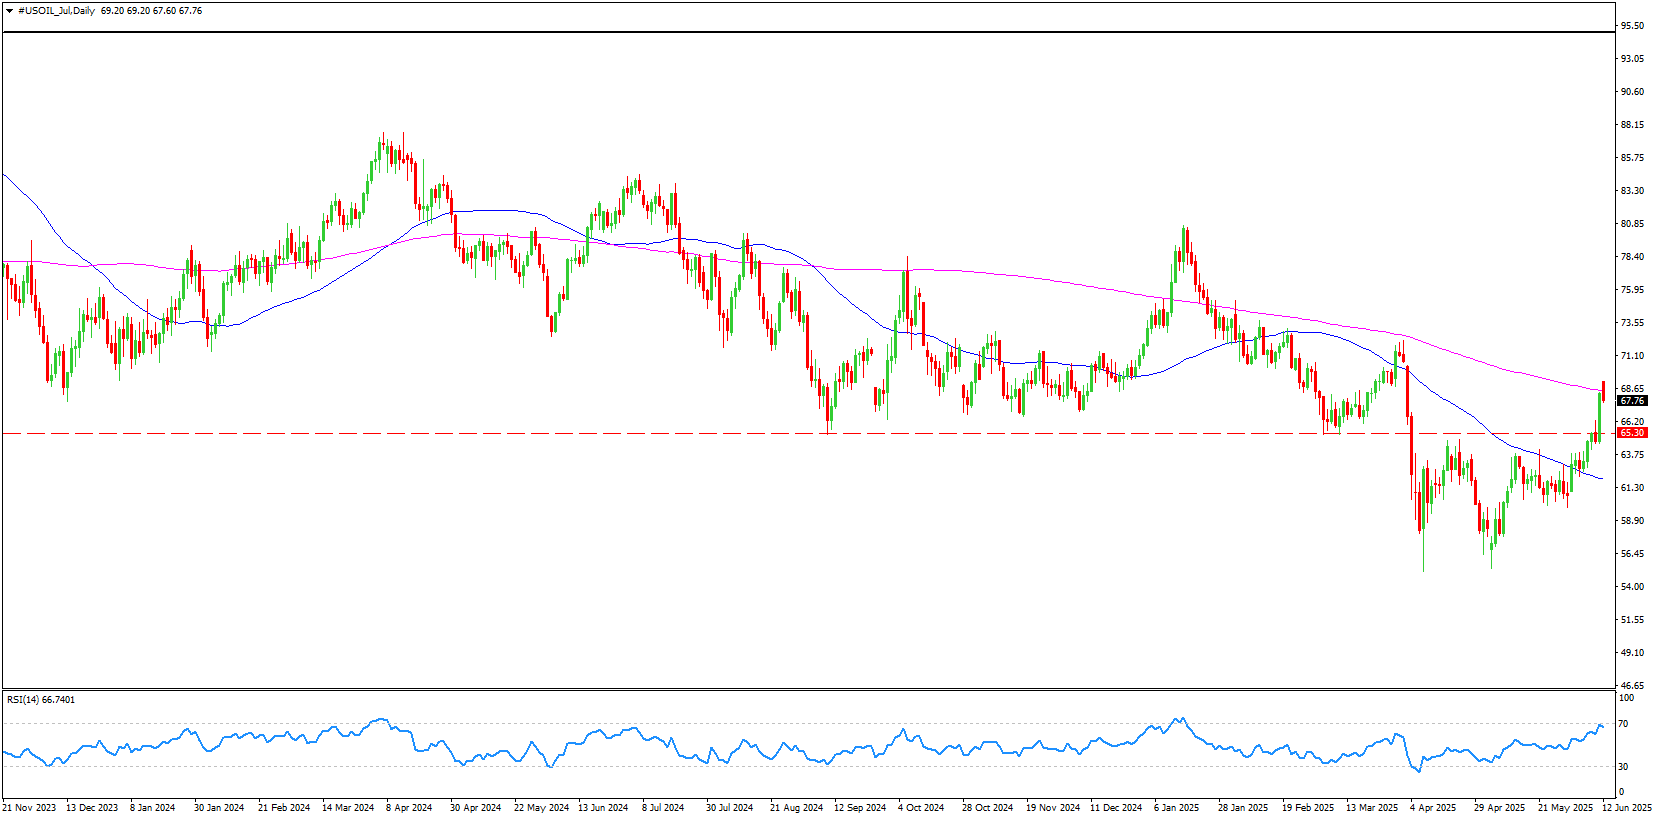The width and height of the screenshot is (1655, 819).
Task: Click the red 65.30 price level tag
Action: [x=1632, y=433]
